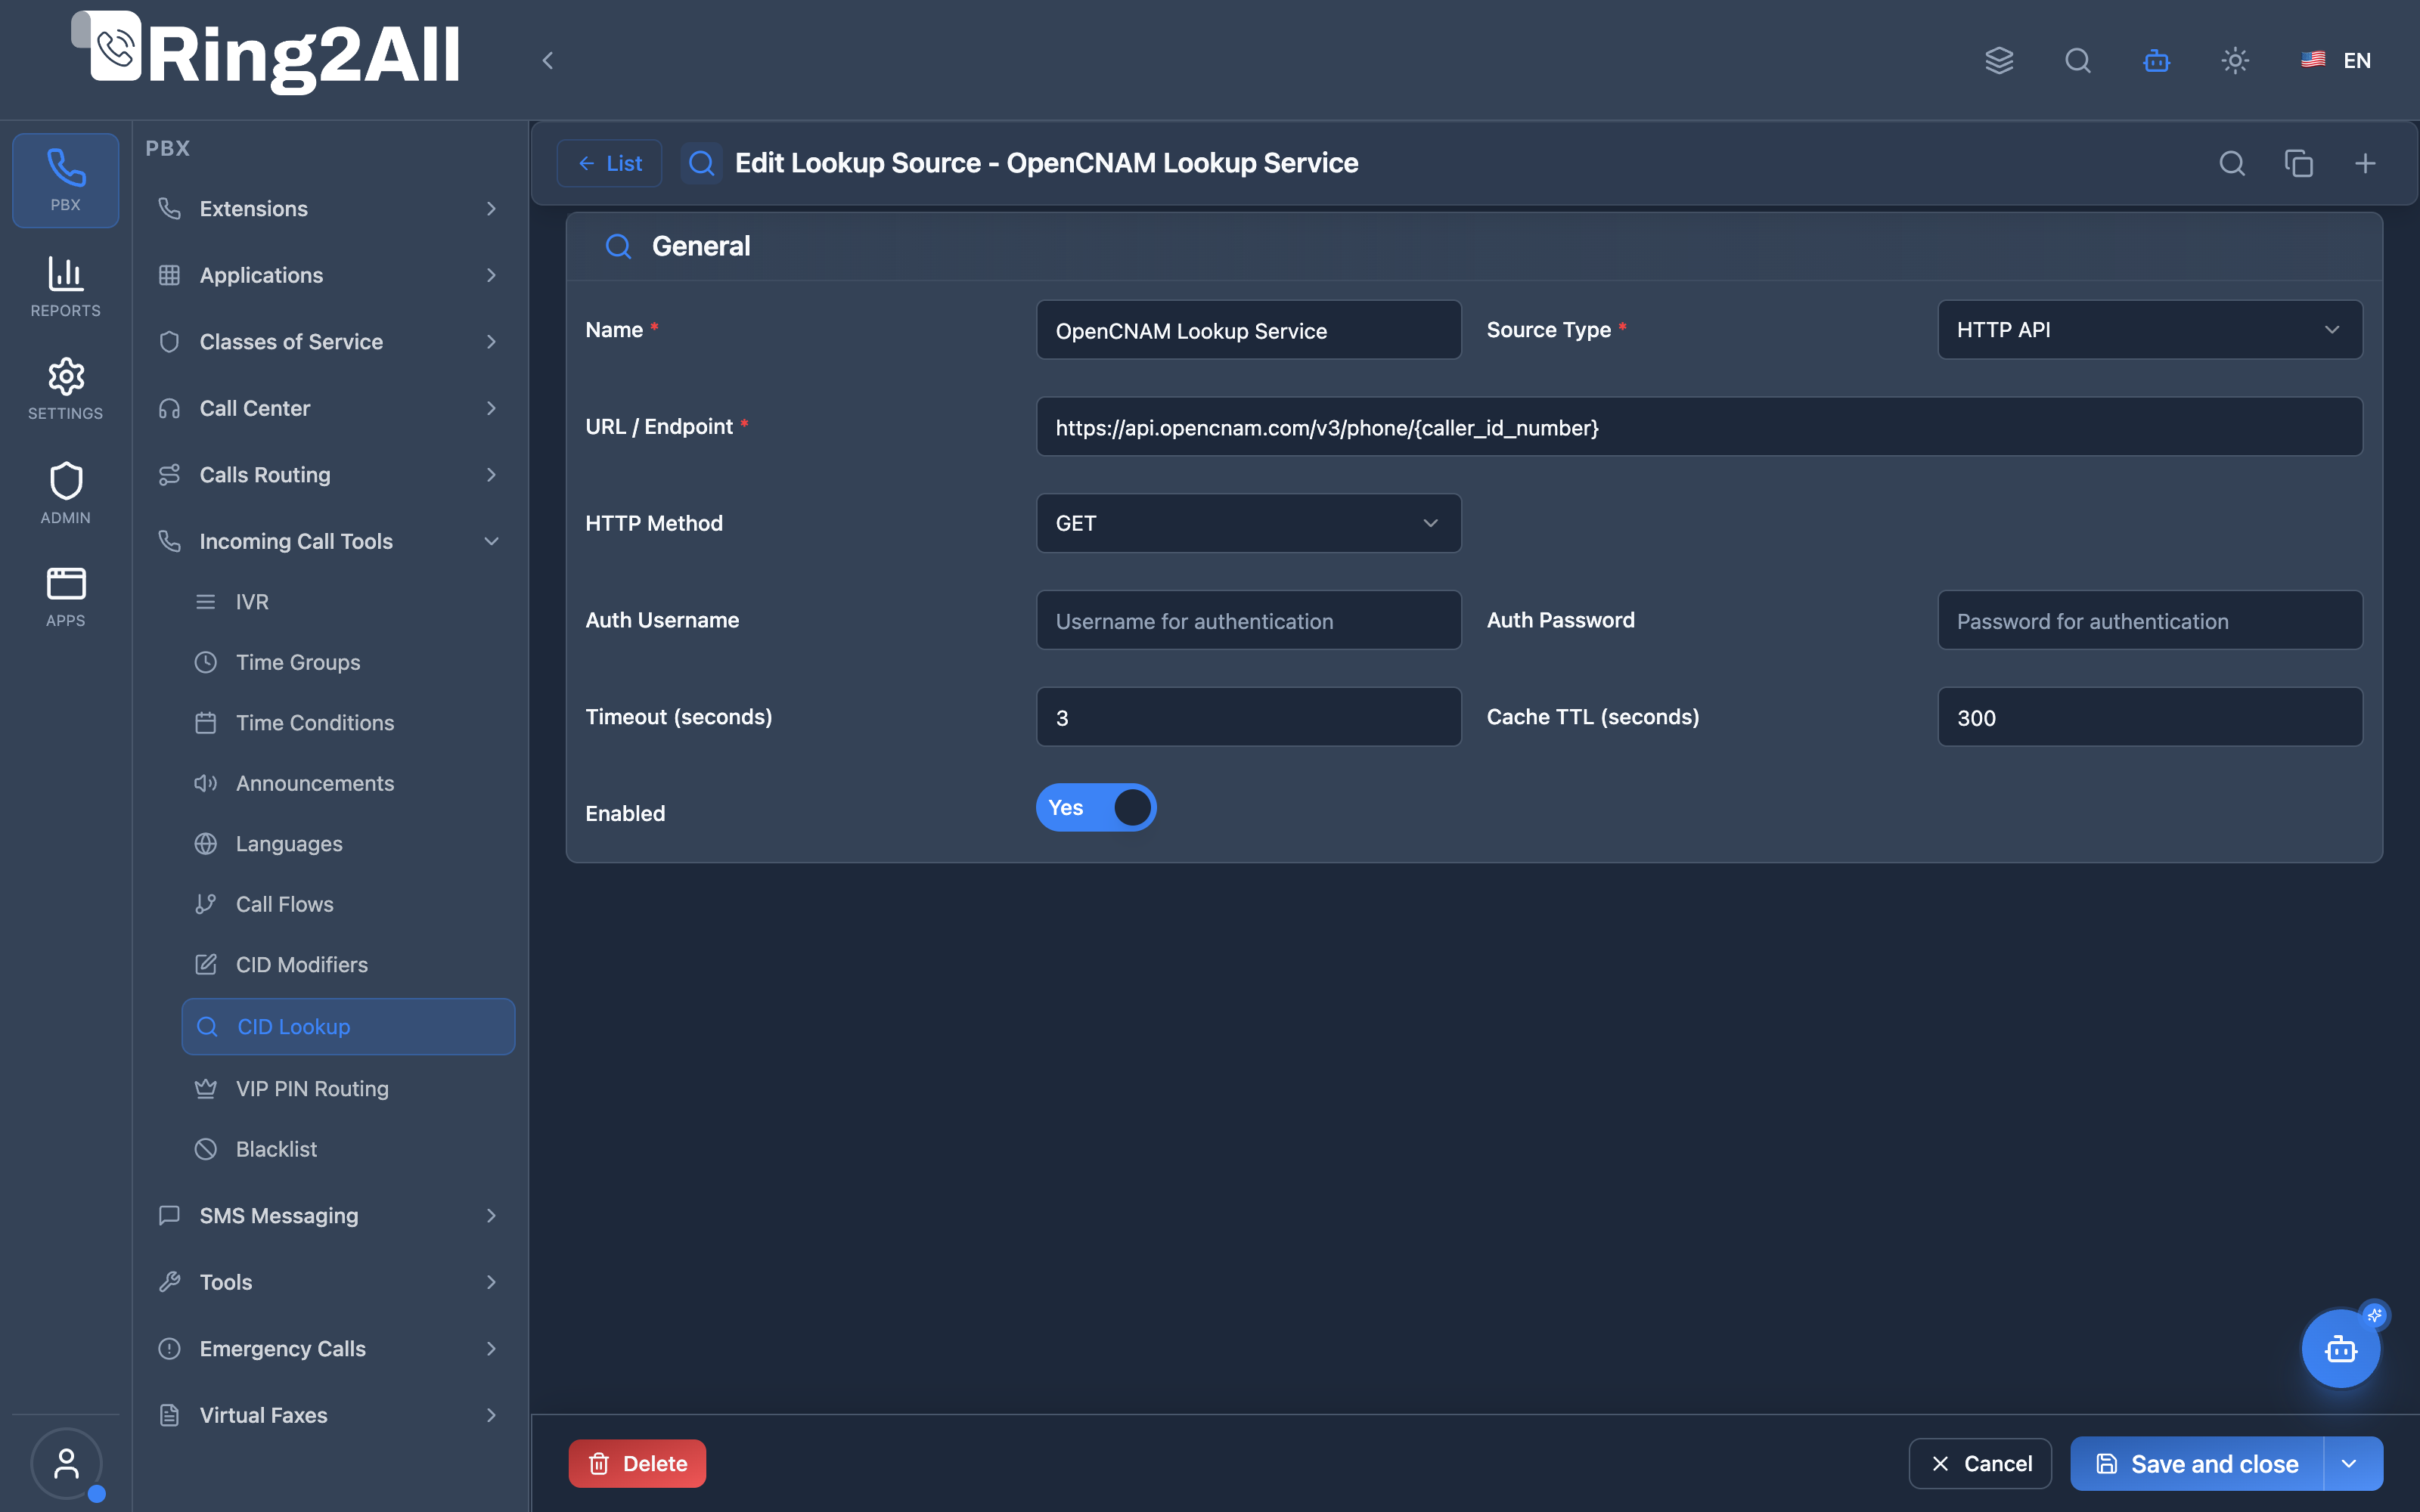2420x1512 pixels.
Task: Expand the Classes of Service menu
Action: pyautogui.click(x=328, y=341)
